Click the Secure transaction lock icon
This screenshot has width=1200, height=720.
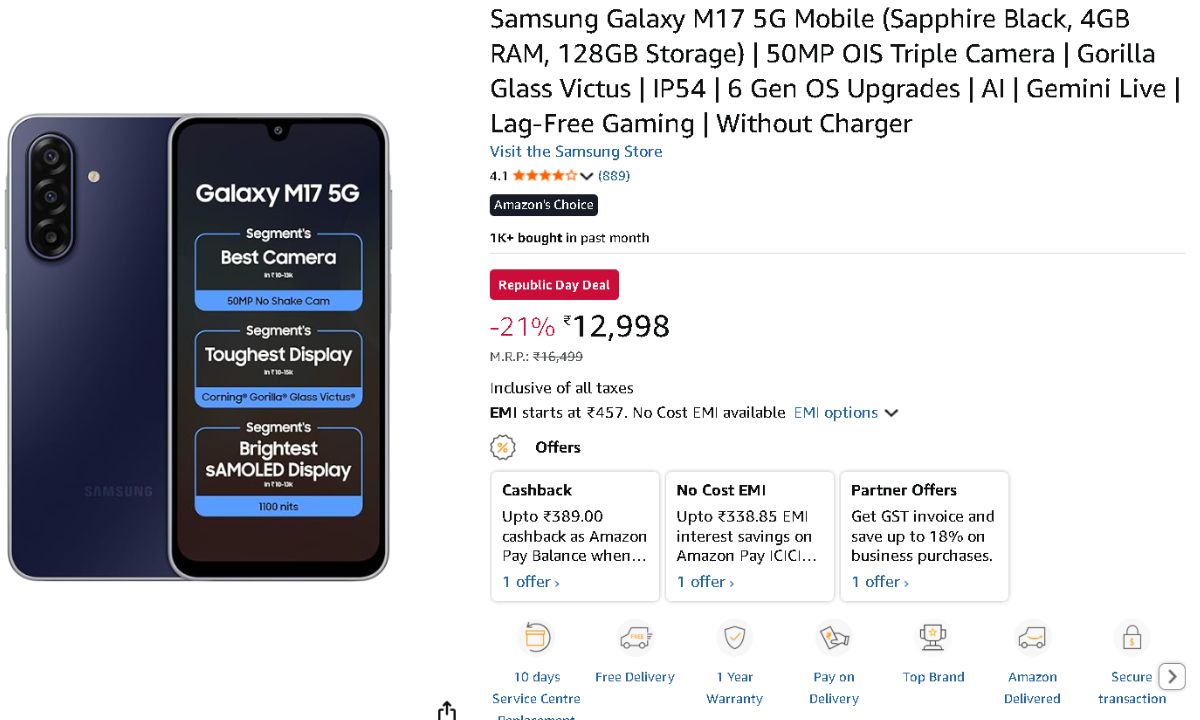click(1131, 637)
